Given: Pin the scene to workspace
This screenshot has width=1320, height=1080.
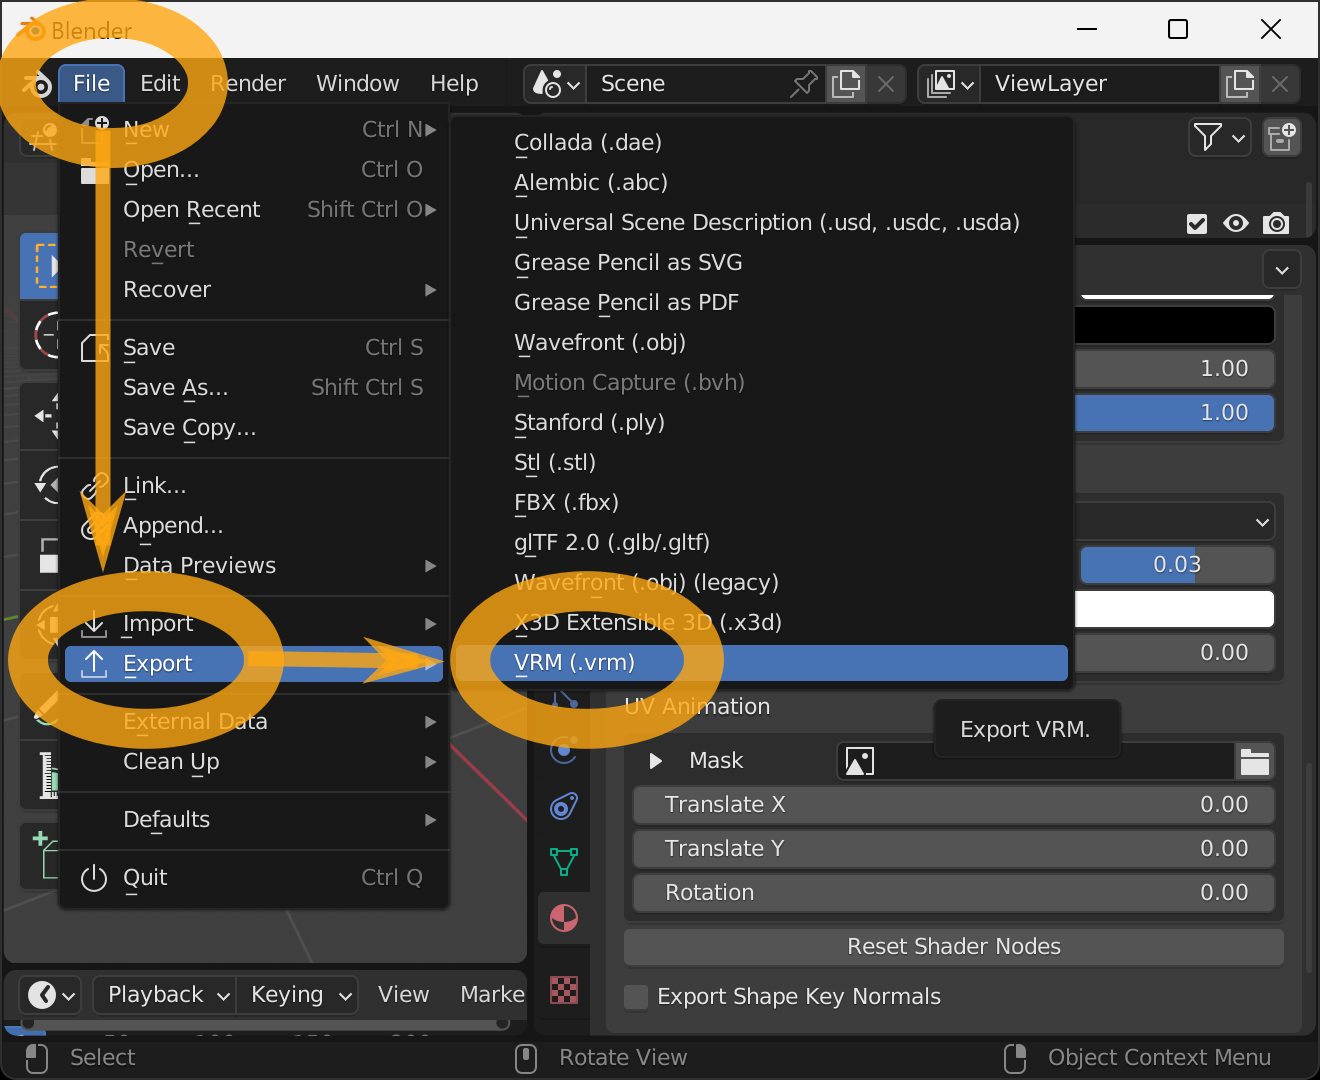Looking at the screenshot, I should [x=803, y=84].
